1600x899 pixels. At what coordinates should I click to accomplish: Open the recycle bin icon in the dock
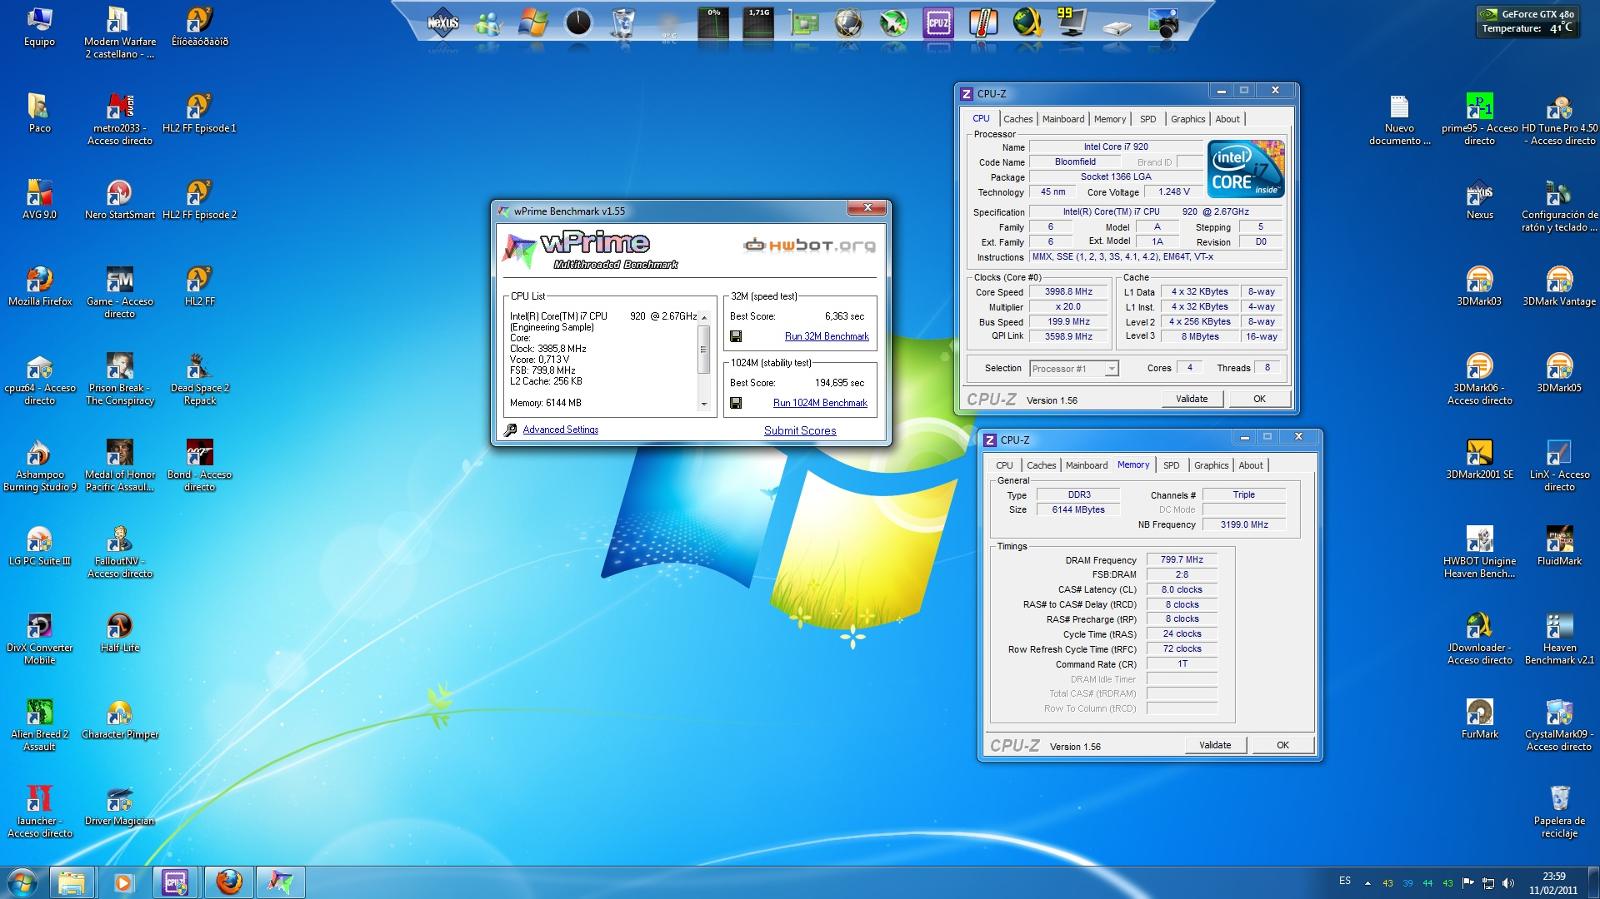click(623, 22)
